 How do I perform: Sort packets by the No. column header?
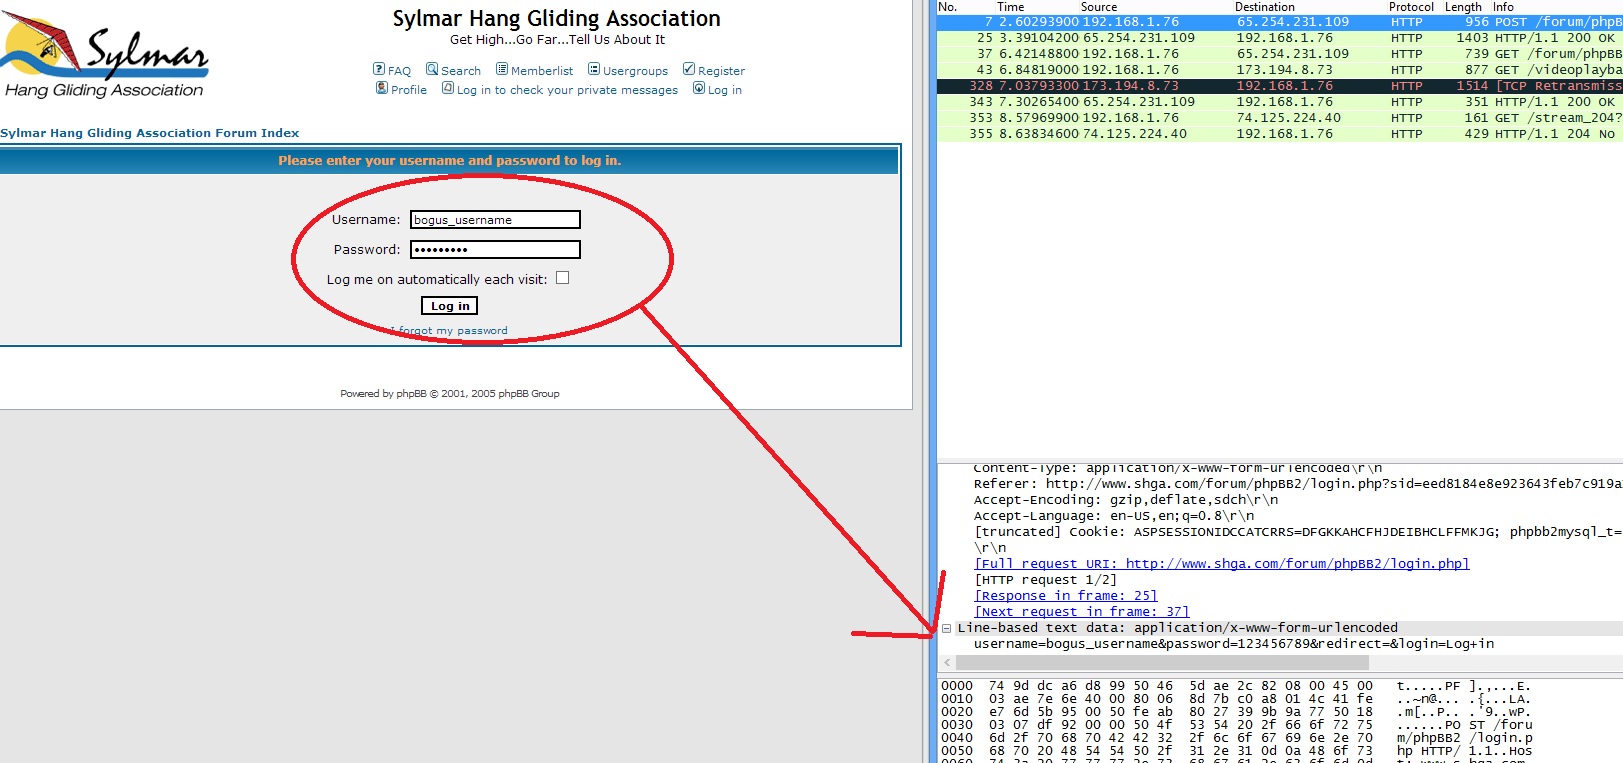[948, 7]
